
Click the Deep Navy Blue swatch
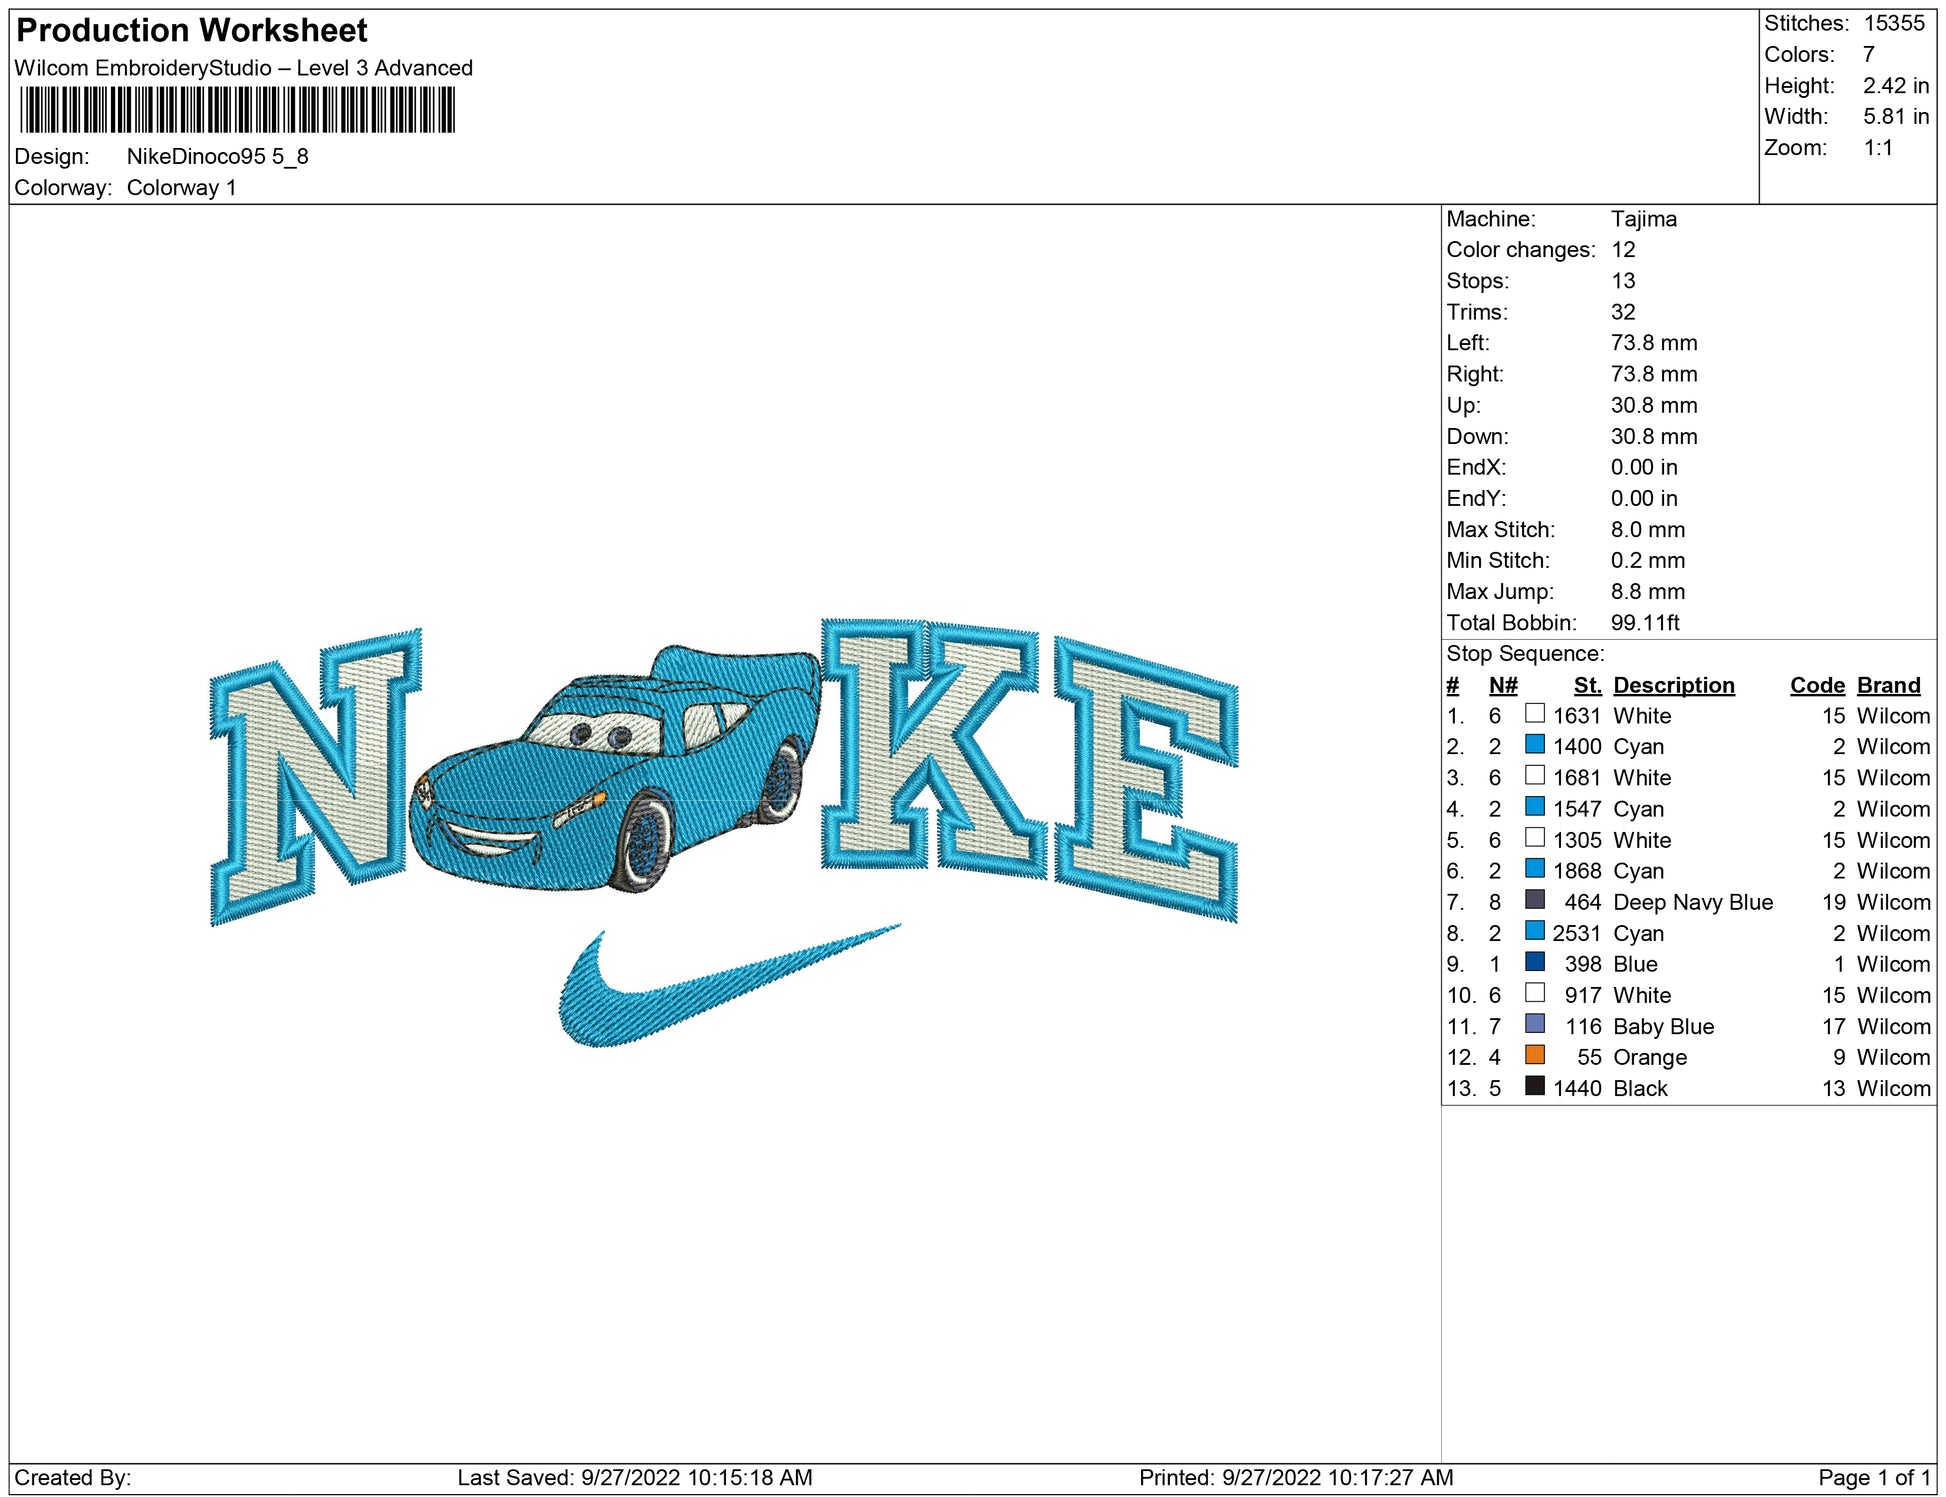(x=1534, y=900)
